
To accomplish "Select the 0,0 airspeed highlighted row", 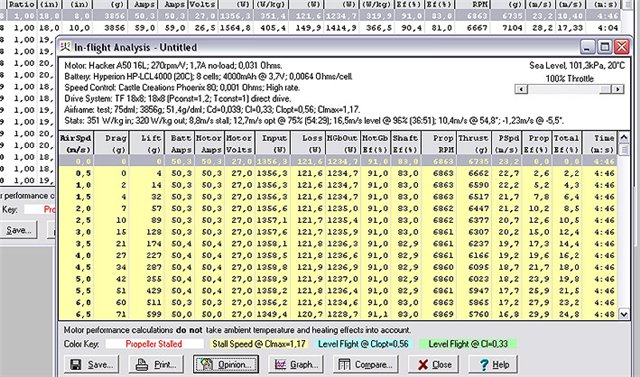I will [x=339, y=161].
